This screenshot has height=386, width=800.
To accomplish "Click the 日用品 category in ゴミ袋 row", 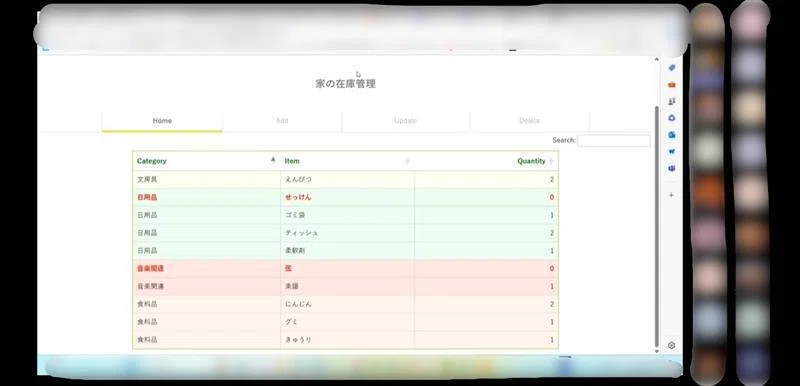I will pyautogui.click(x=207, y=215).
